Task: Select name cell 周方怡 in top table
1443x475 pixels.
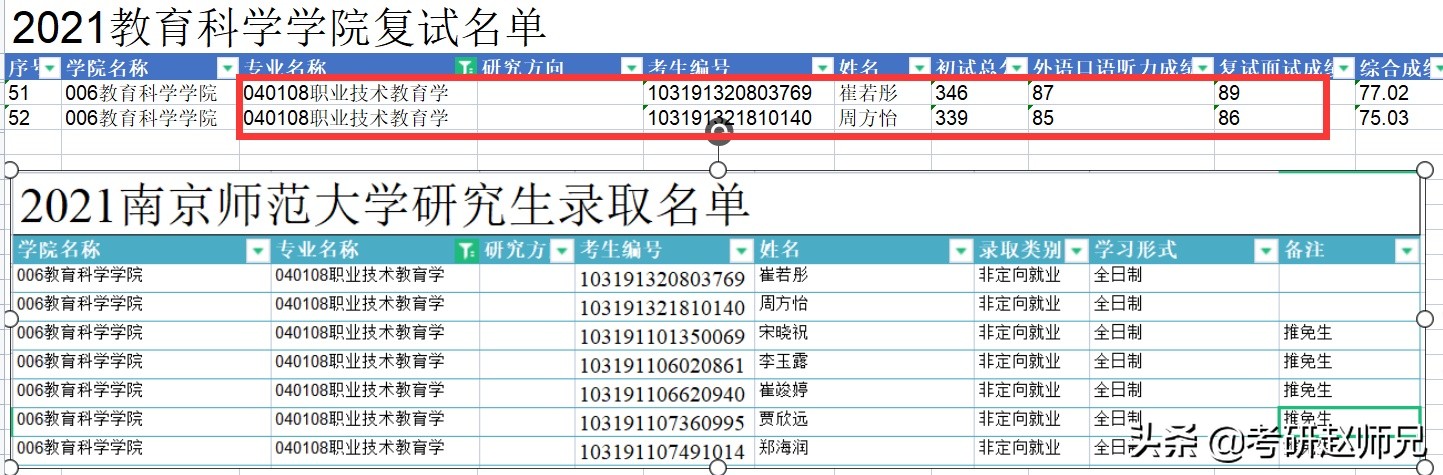Action: point(883,118)
